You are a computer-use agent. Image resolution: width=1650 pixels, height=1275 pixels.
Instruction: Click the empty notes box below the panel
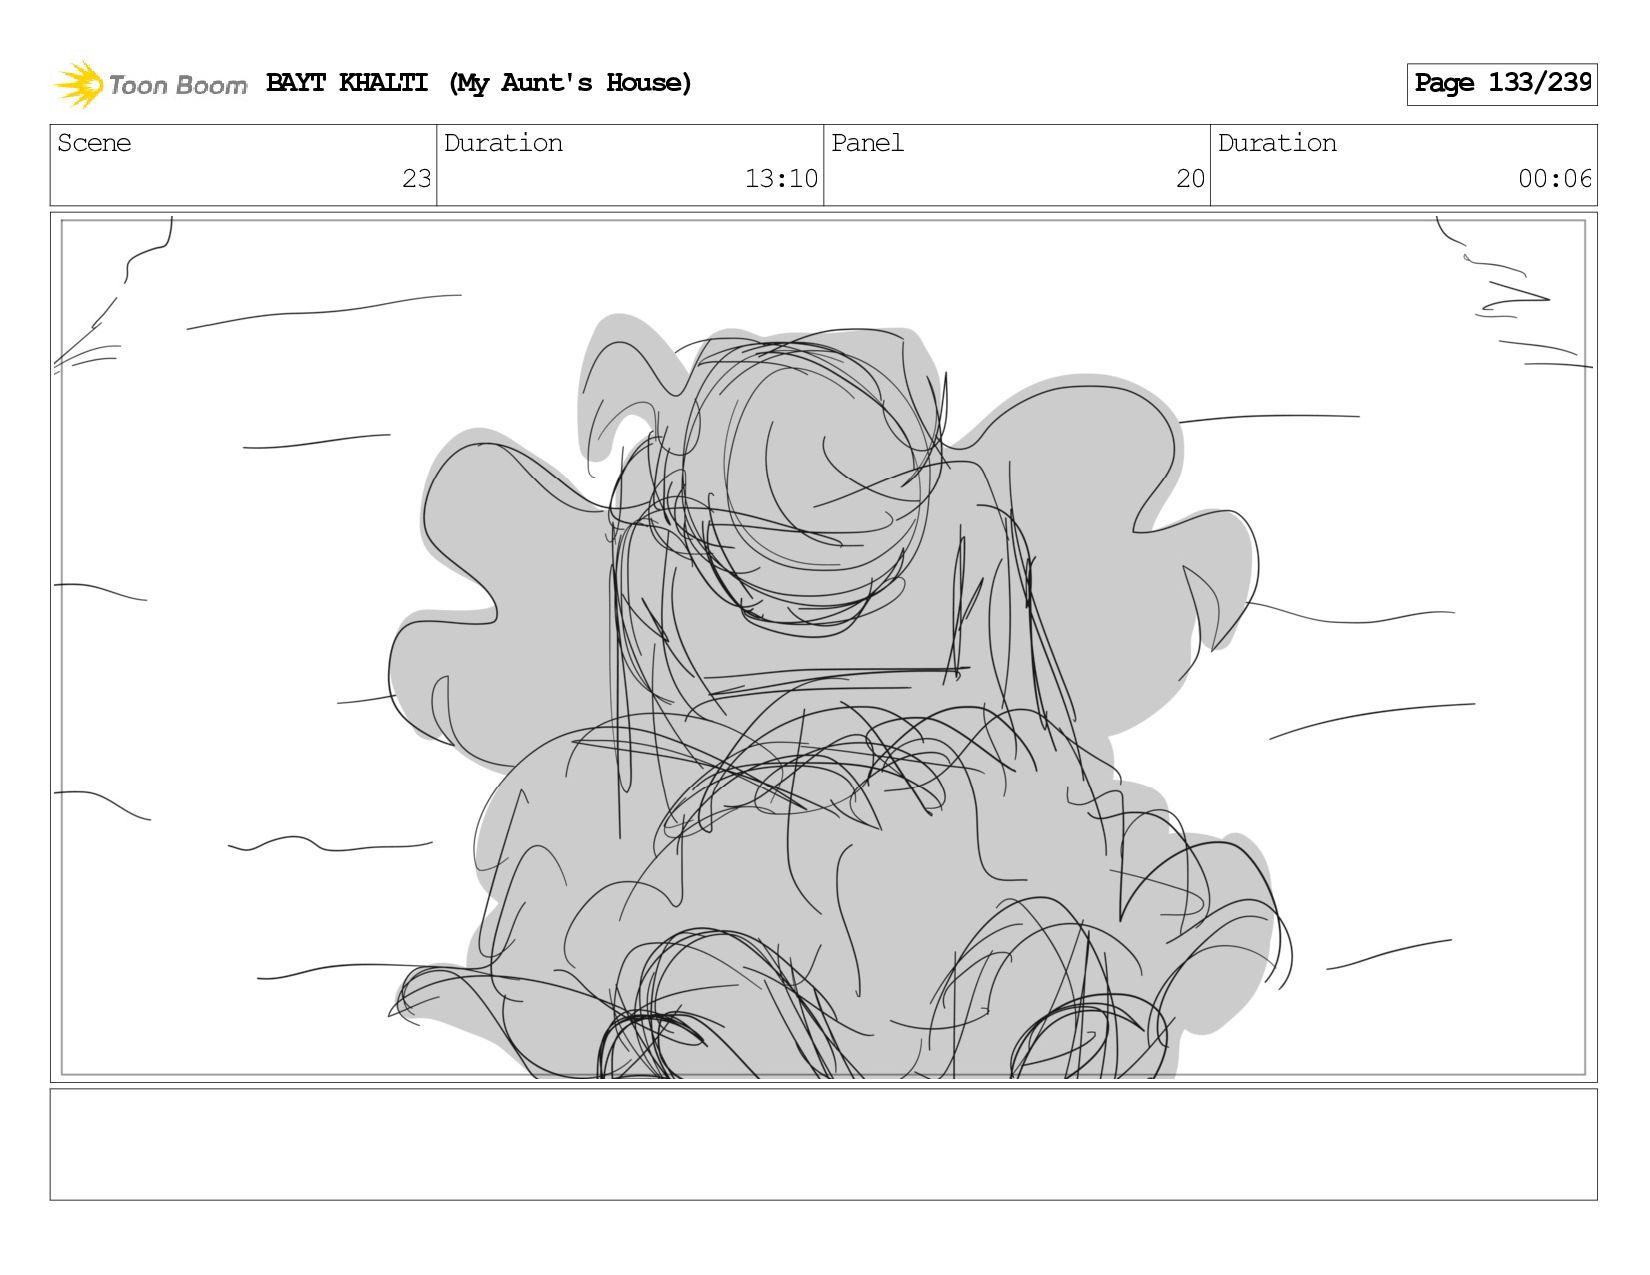(823, 1144)
